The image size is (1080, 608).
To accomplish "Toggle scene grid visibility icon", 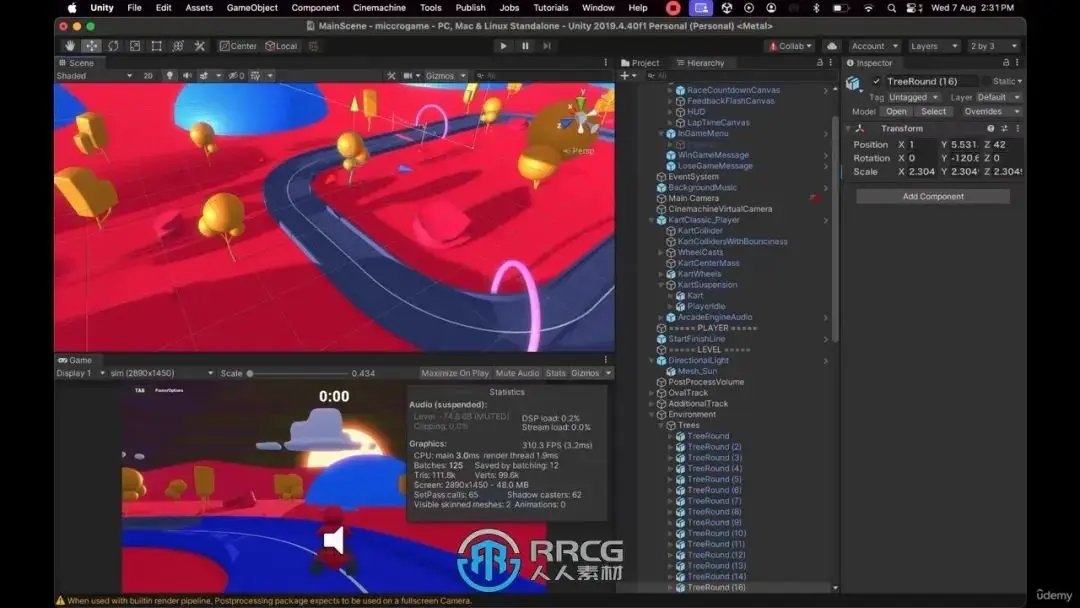I will [x=256, y=76].
